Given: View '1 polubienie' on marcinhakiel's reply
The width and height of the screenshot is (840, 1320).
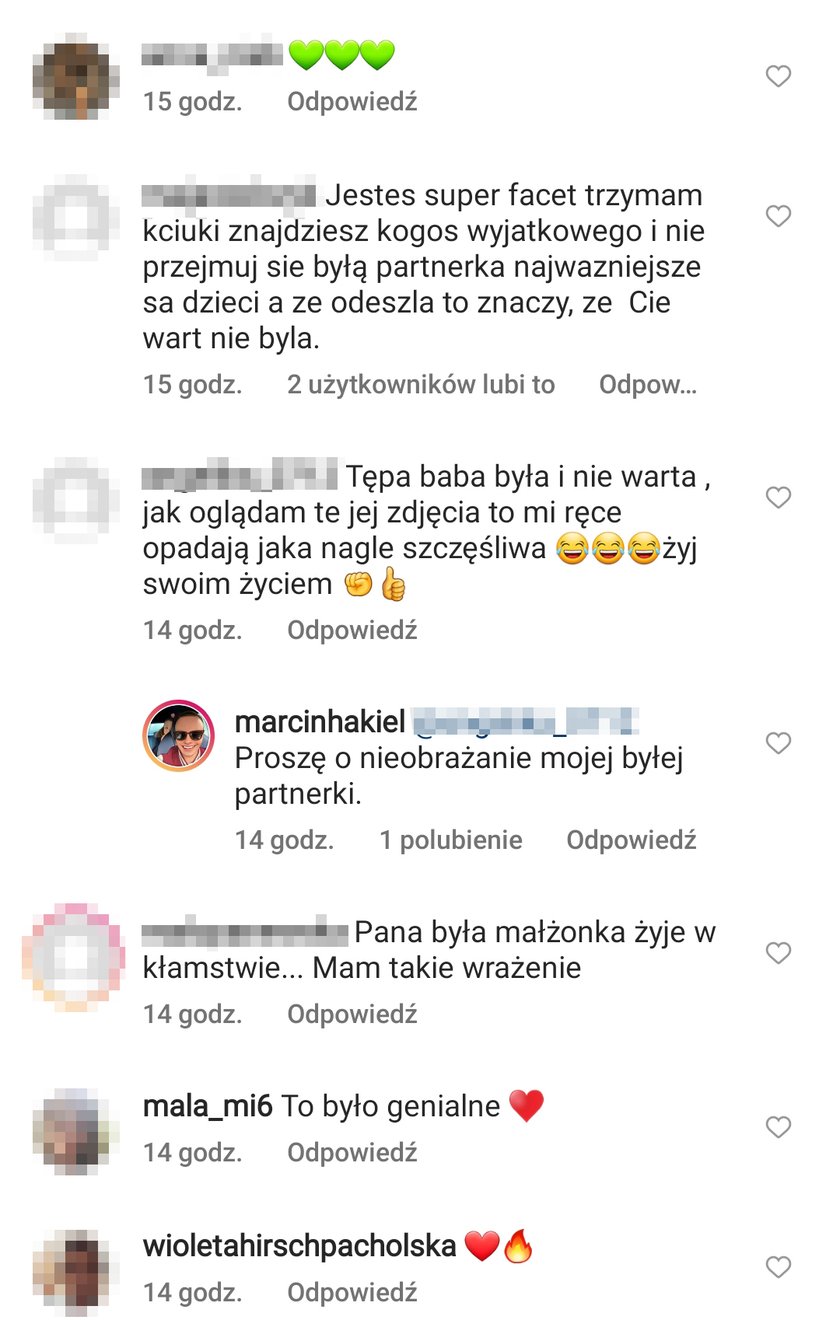Looking at the screenshot, I should [451, 840].
